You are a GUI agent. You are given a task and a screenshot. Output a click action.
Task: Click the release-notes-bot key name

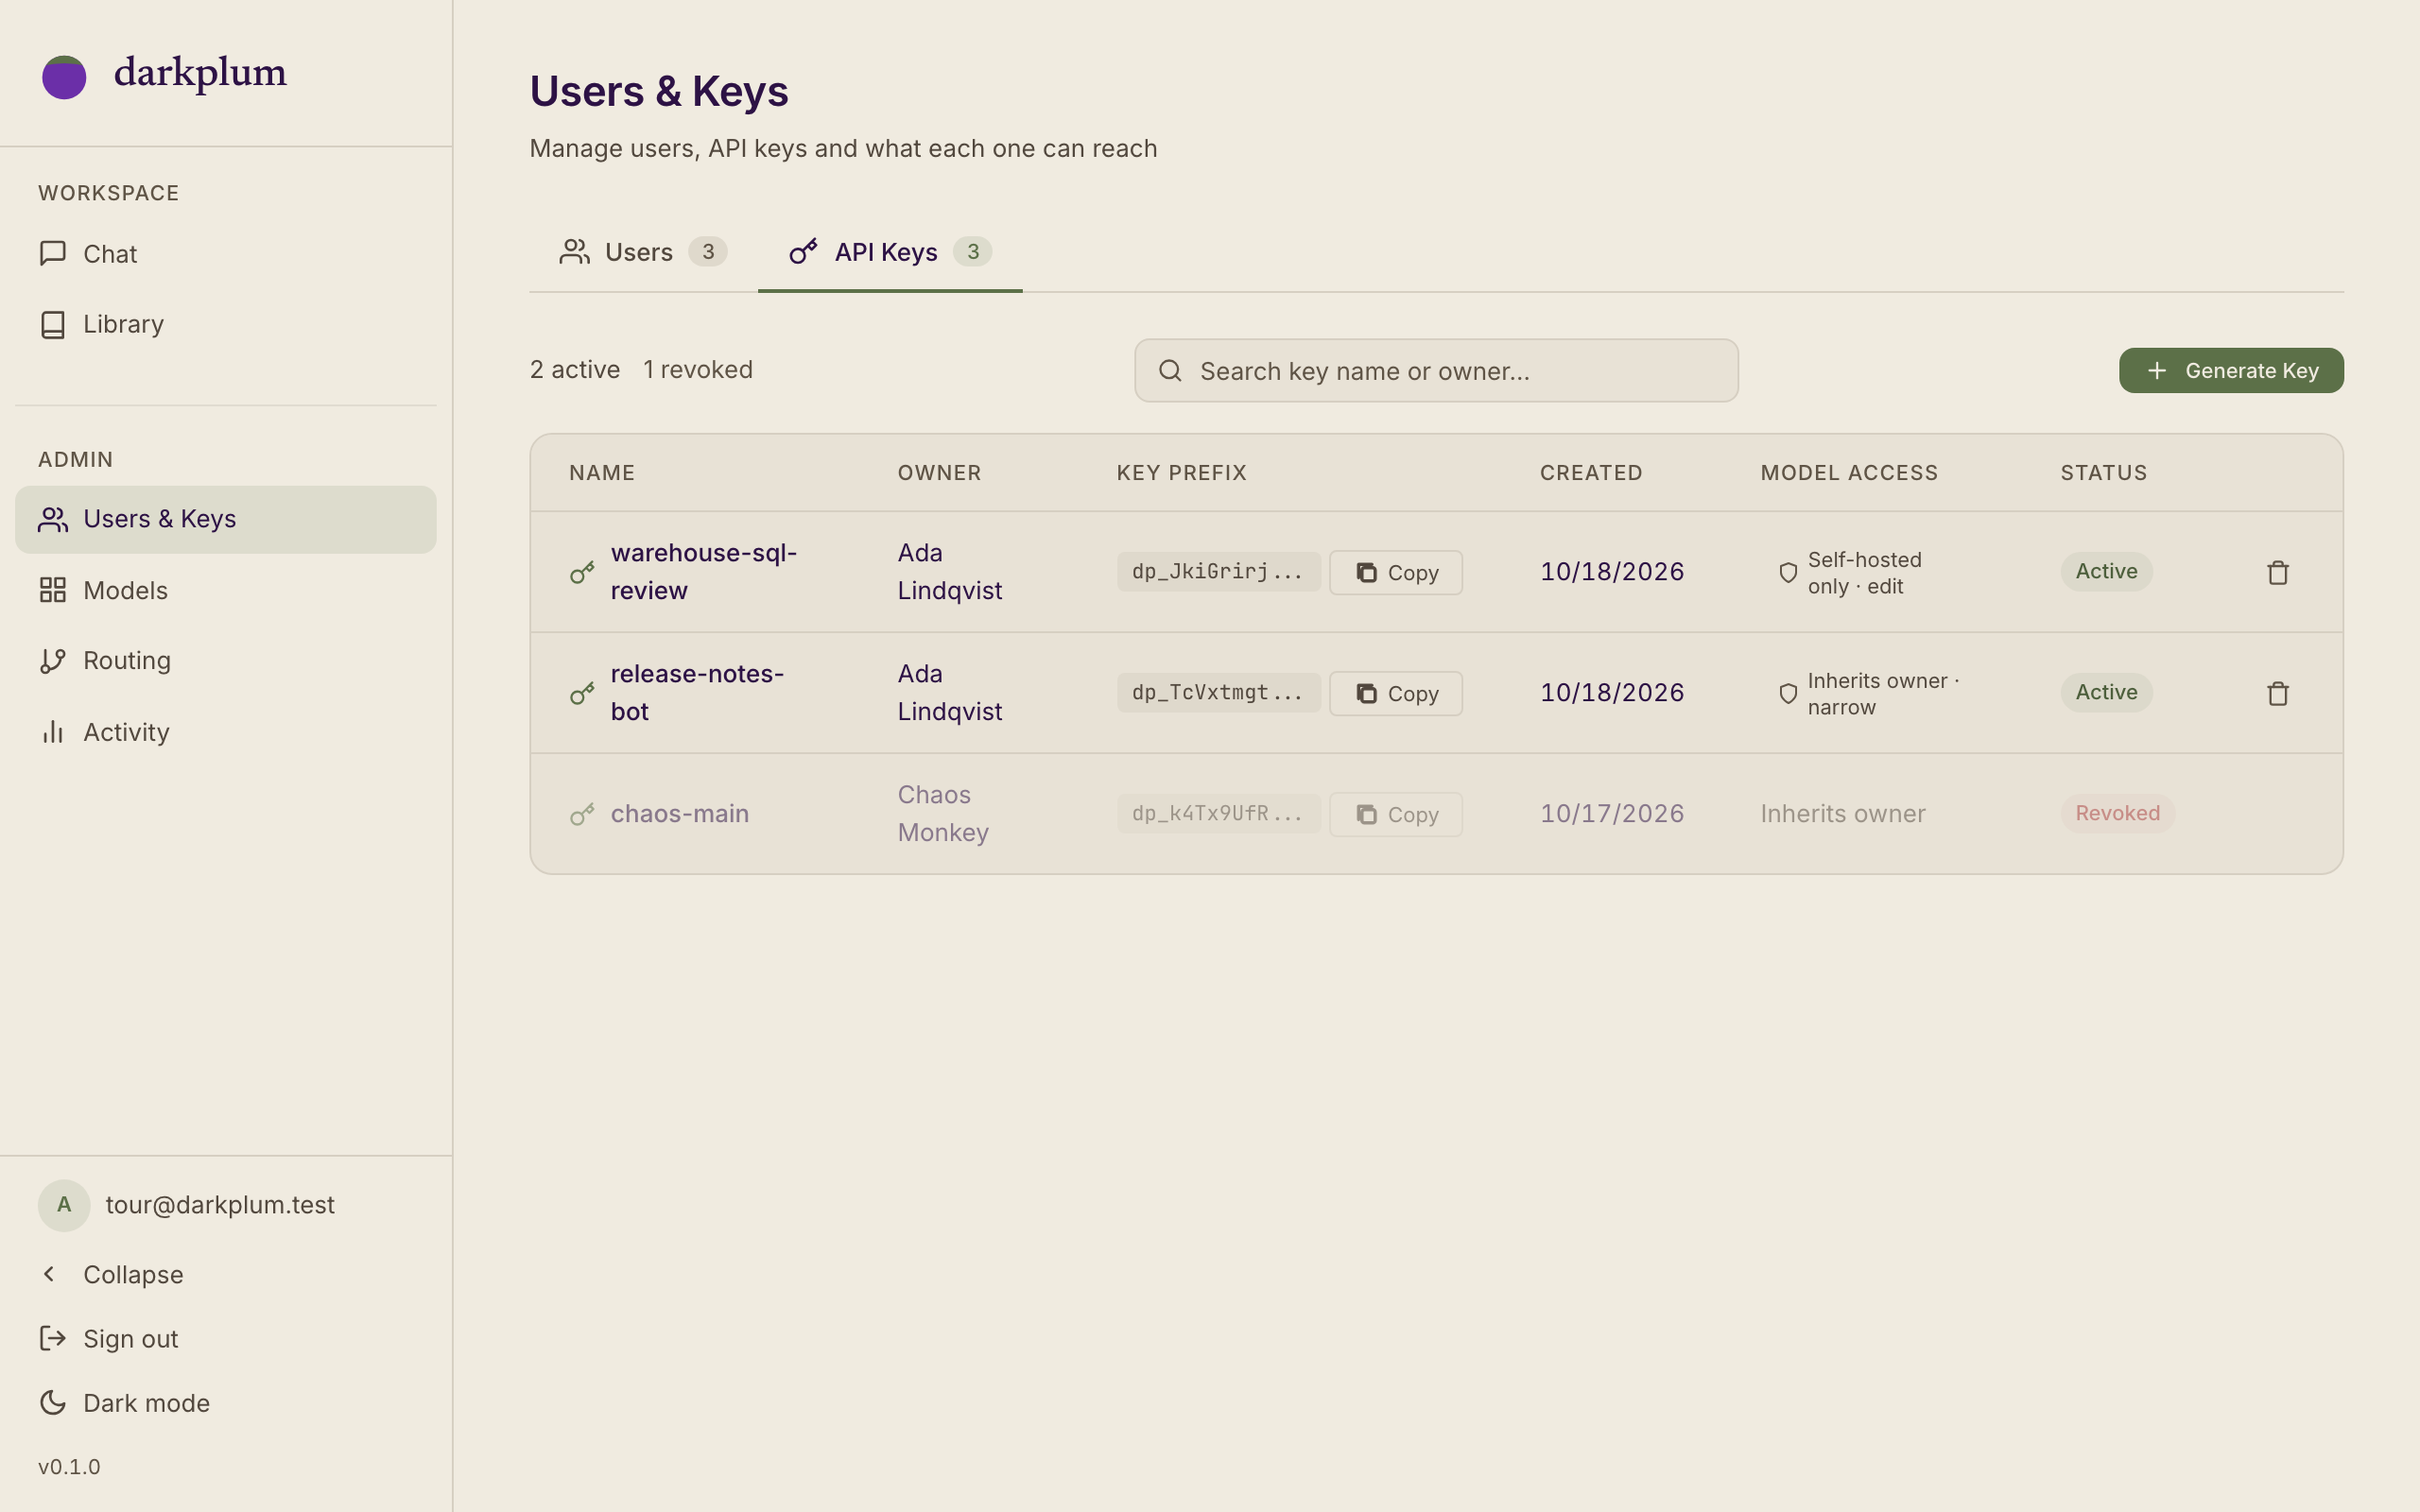[697, 693]
